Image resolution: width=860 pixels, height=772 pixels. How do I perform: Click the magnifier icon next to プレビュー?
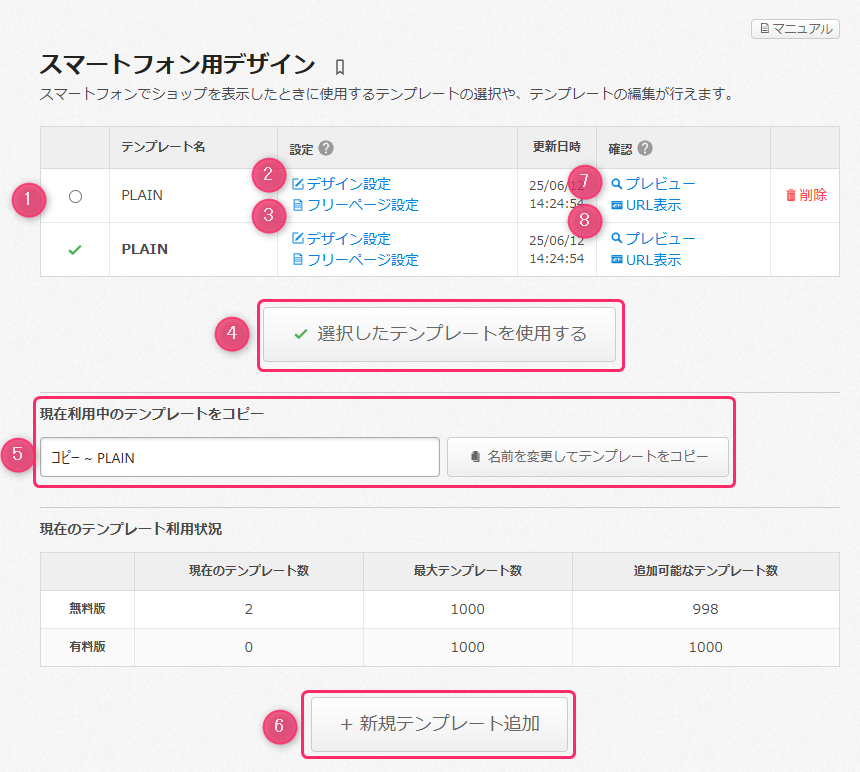(617, 182)
